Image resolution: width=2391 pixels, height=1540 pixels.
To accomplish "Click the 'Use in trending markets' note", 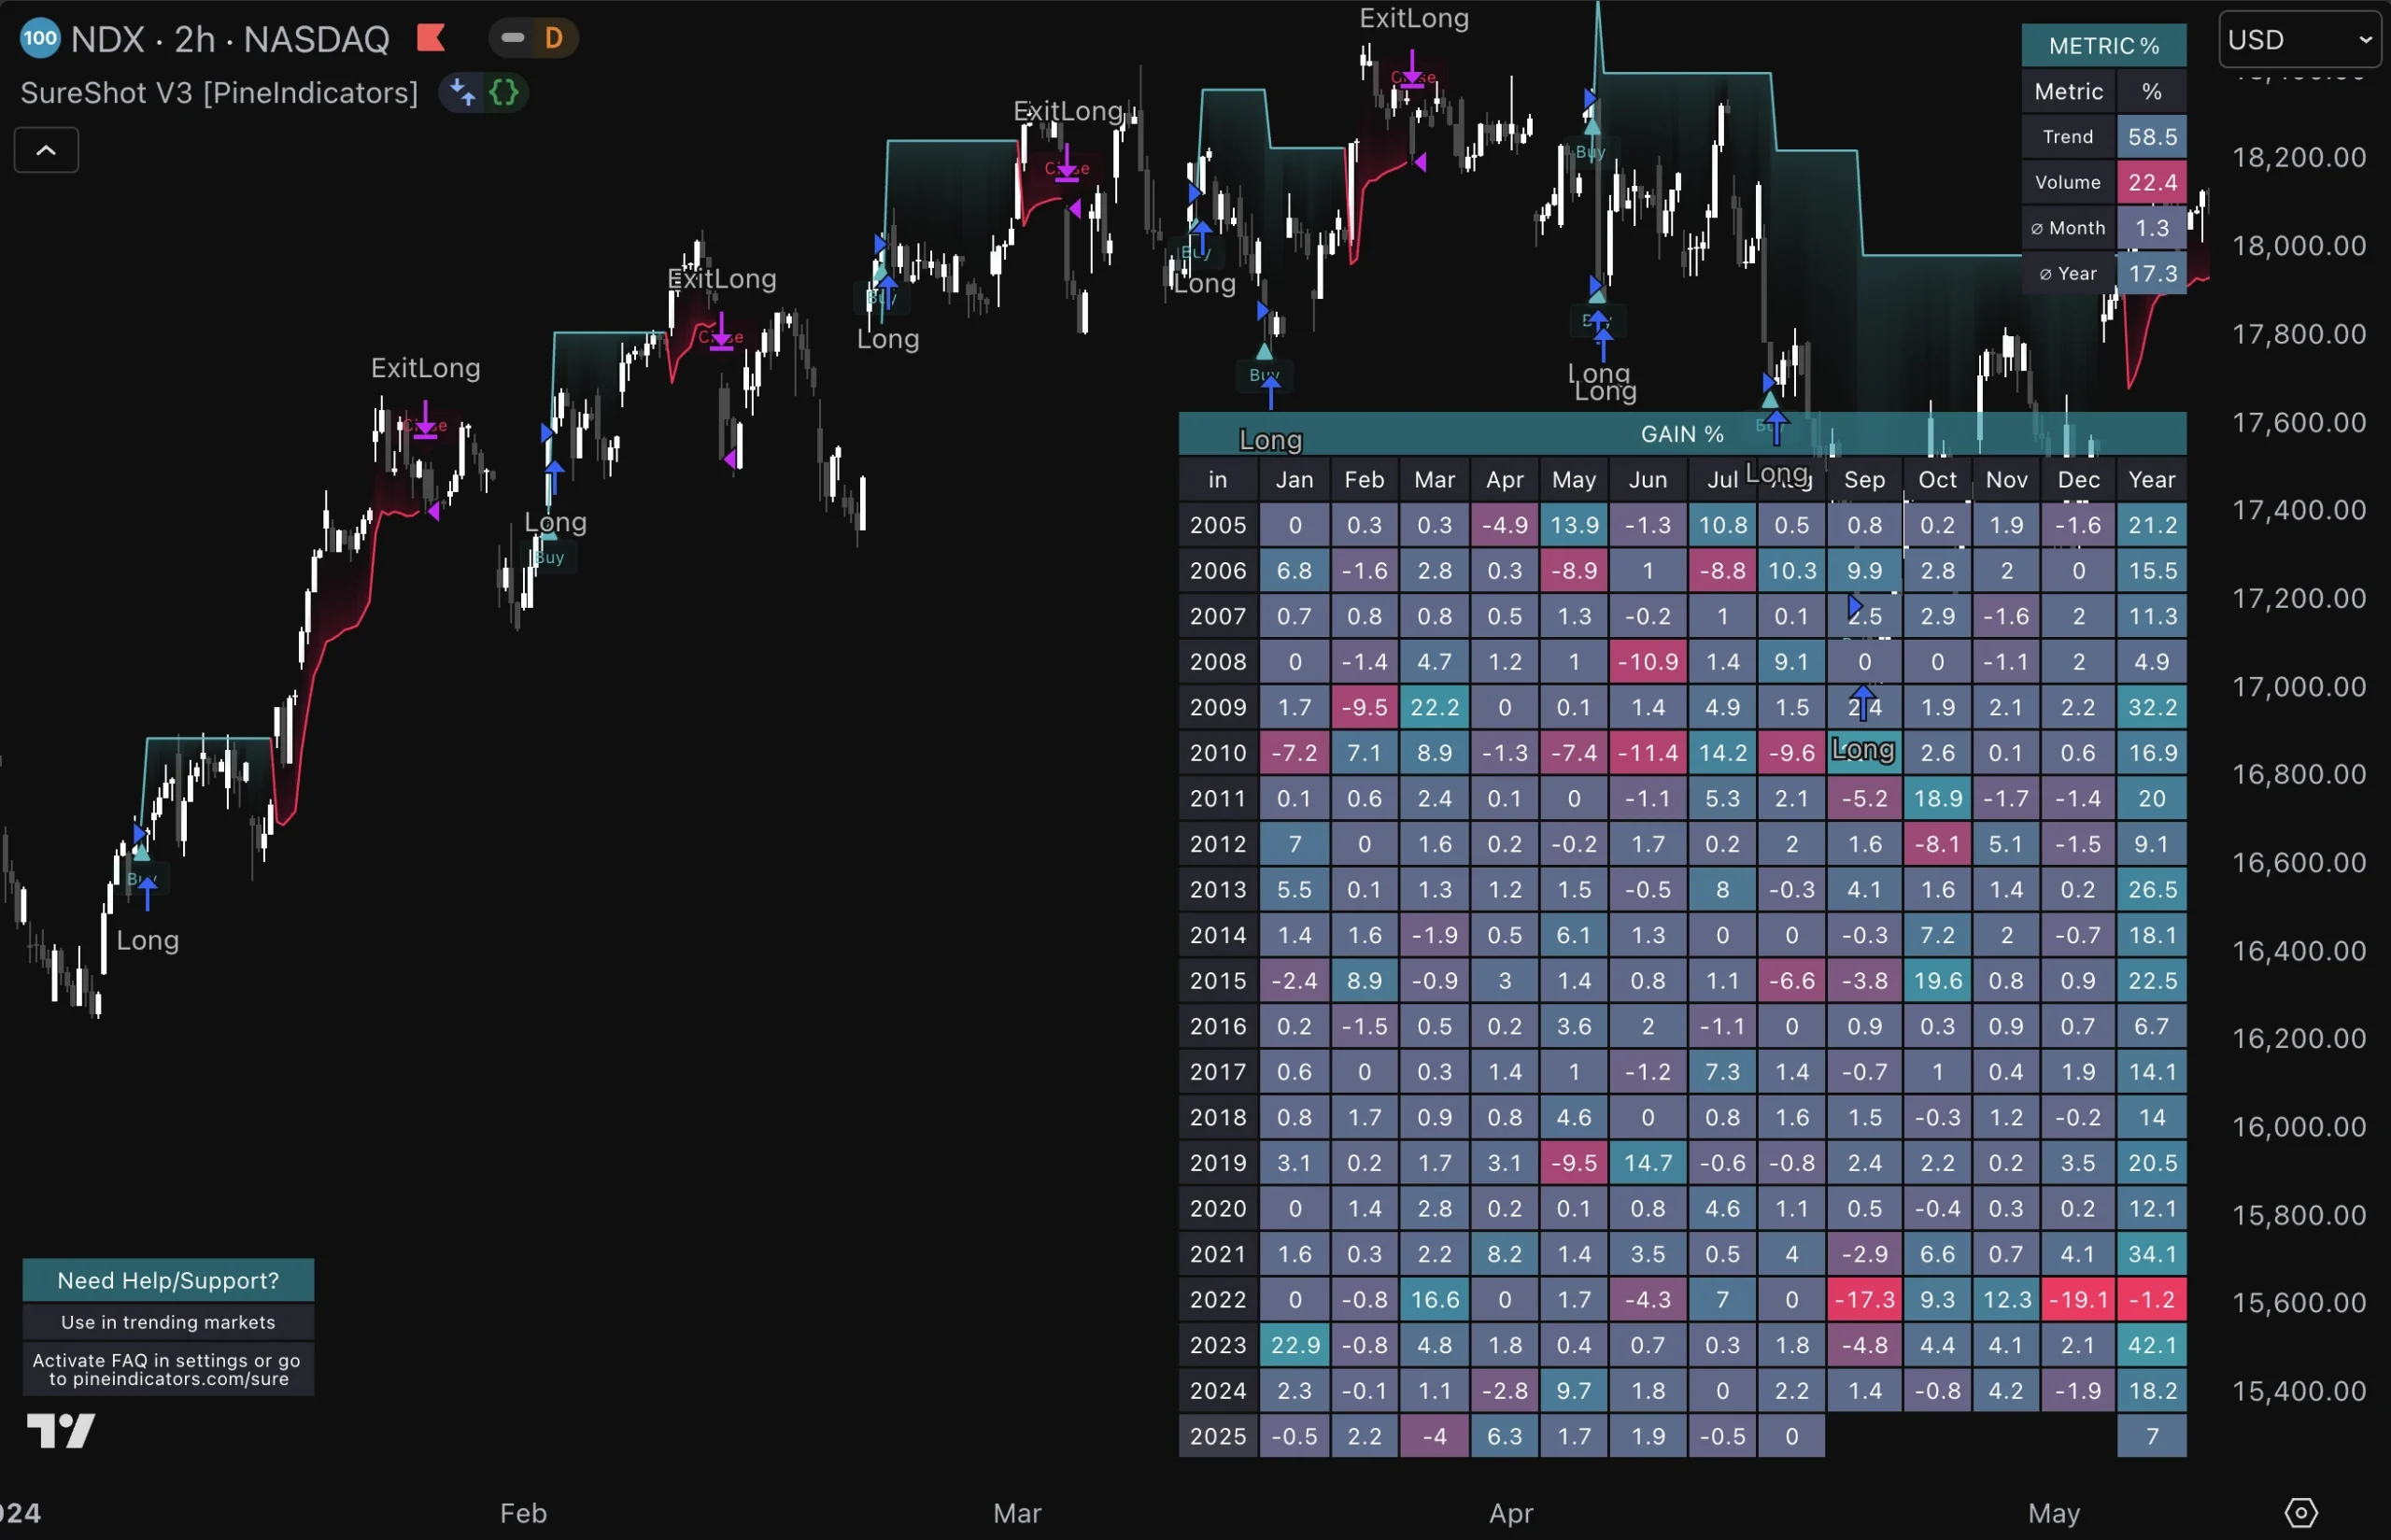I will (x=168, y=1322).
